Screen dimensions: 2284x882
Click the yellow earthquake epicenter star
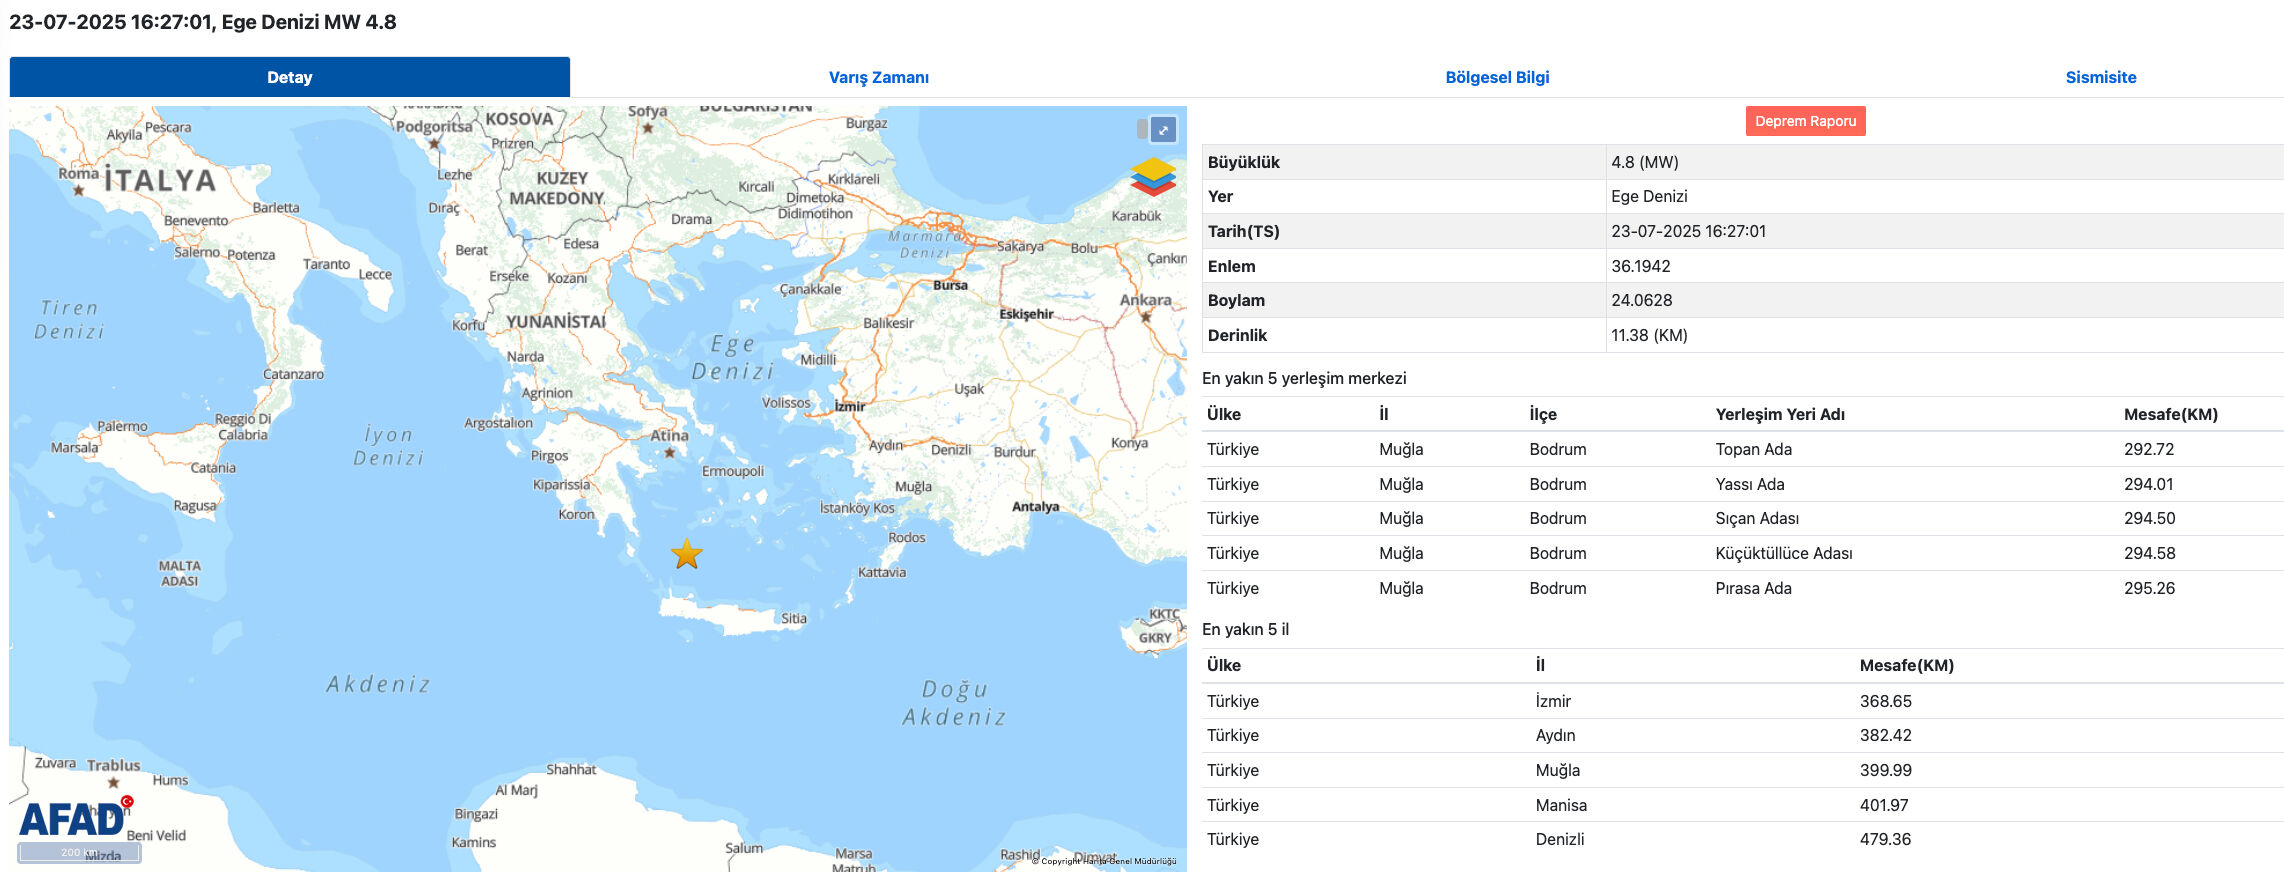(687, 554)
